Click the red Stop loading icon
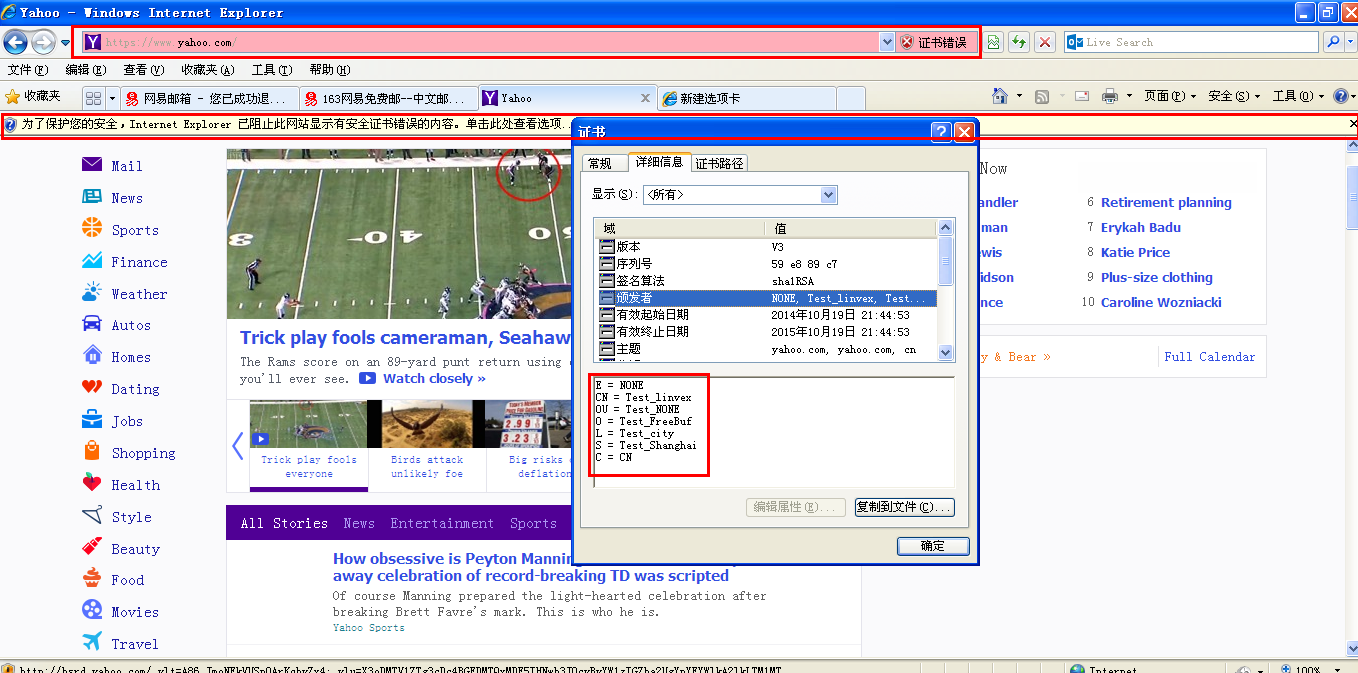The height and width of the screenshot is (673, 1358). tap(1045, 42)
